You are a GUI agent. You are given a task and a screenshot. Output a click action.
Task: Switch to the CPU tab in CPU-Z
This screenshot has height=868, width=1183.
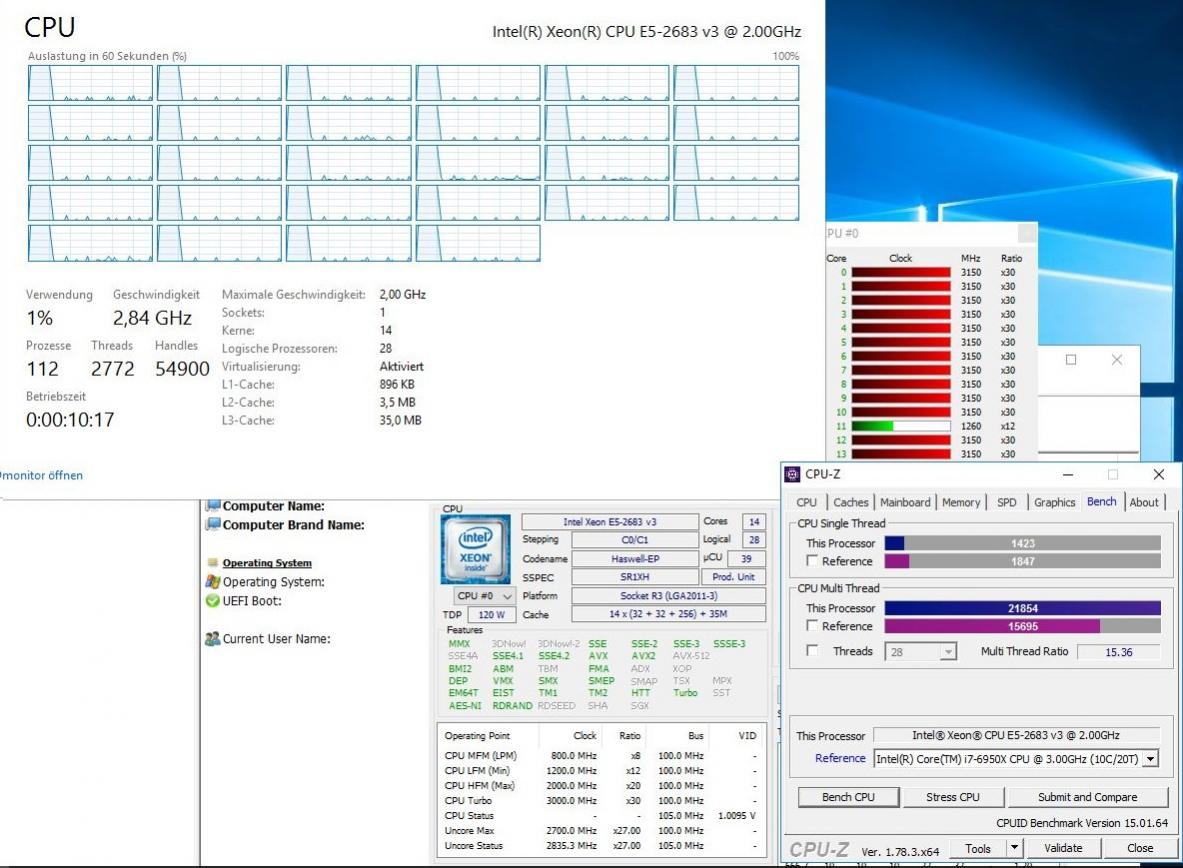pos(807,502)
